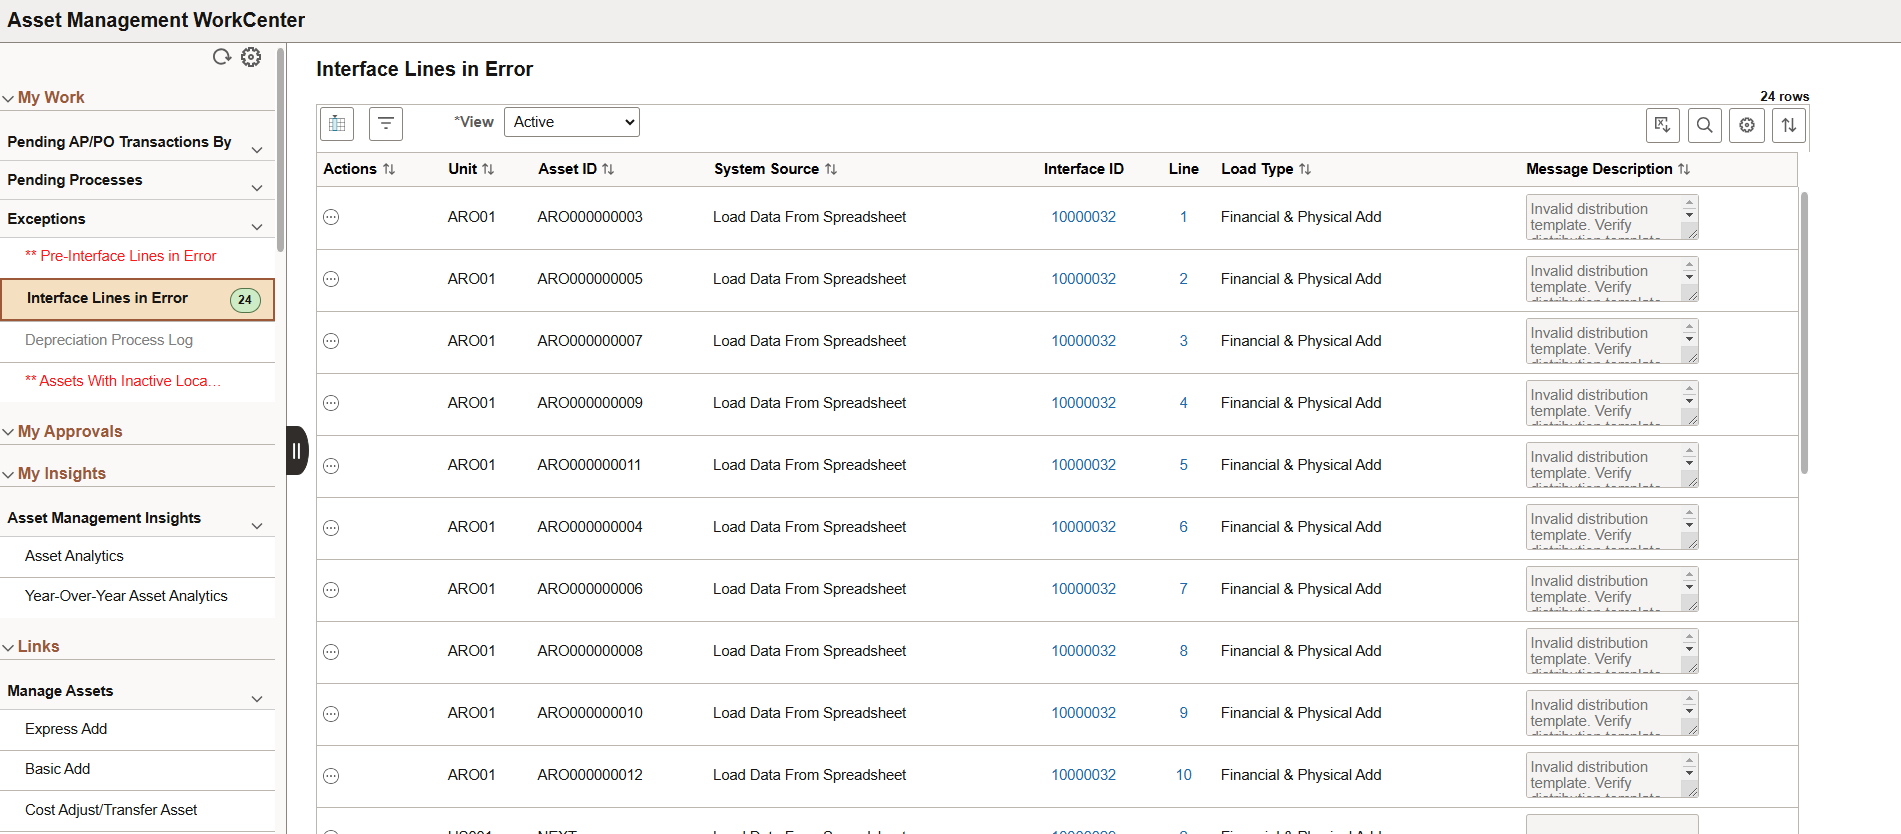The image size is (1901, 834).
Task: Open grid chart/pivot icon in toolbar
Action: click(337, 124)
